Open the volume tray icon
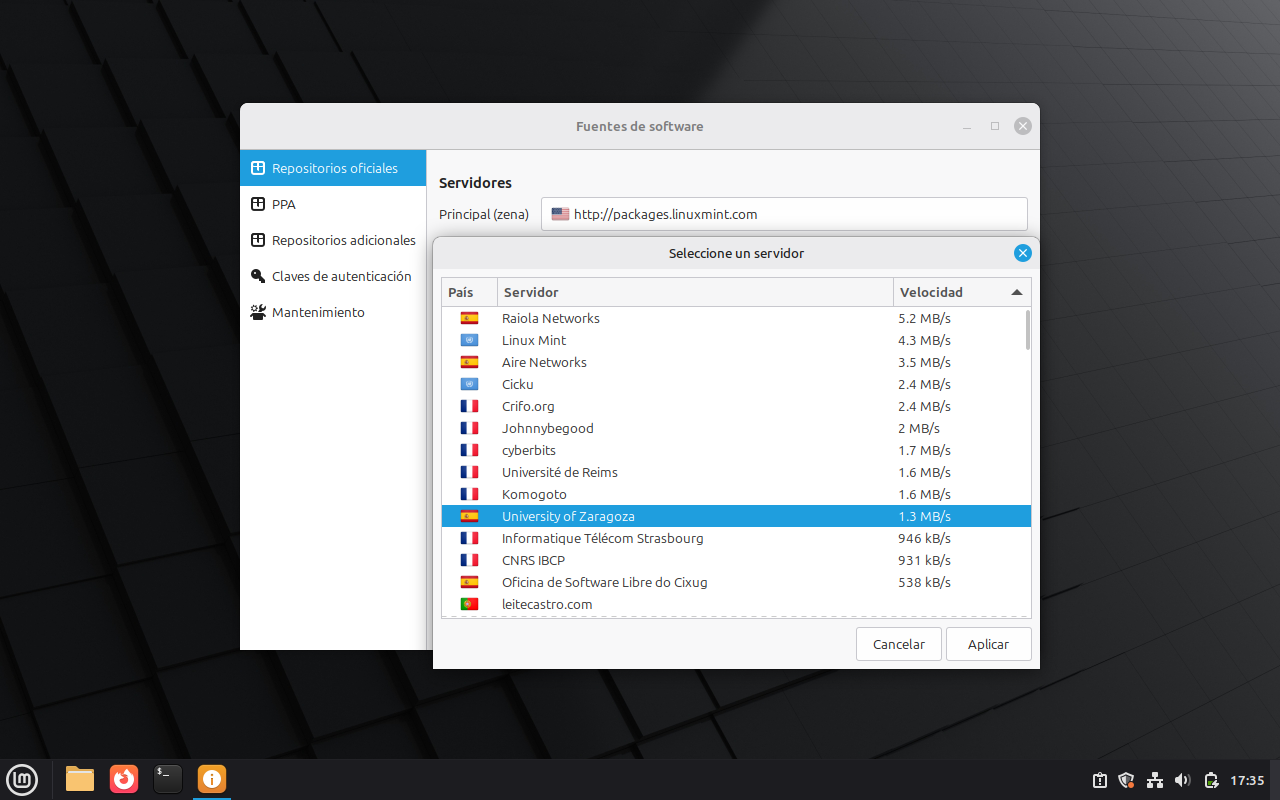The height and width of the screenshot is (800, 1280). (x=1183, y=780)
